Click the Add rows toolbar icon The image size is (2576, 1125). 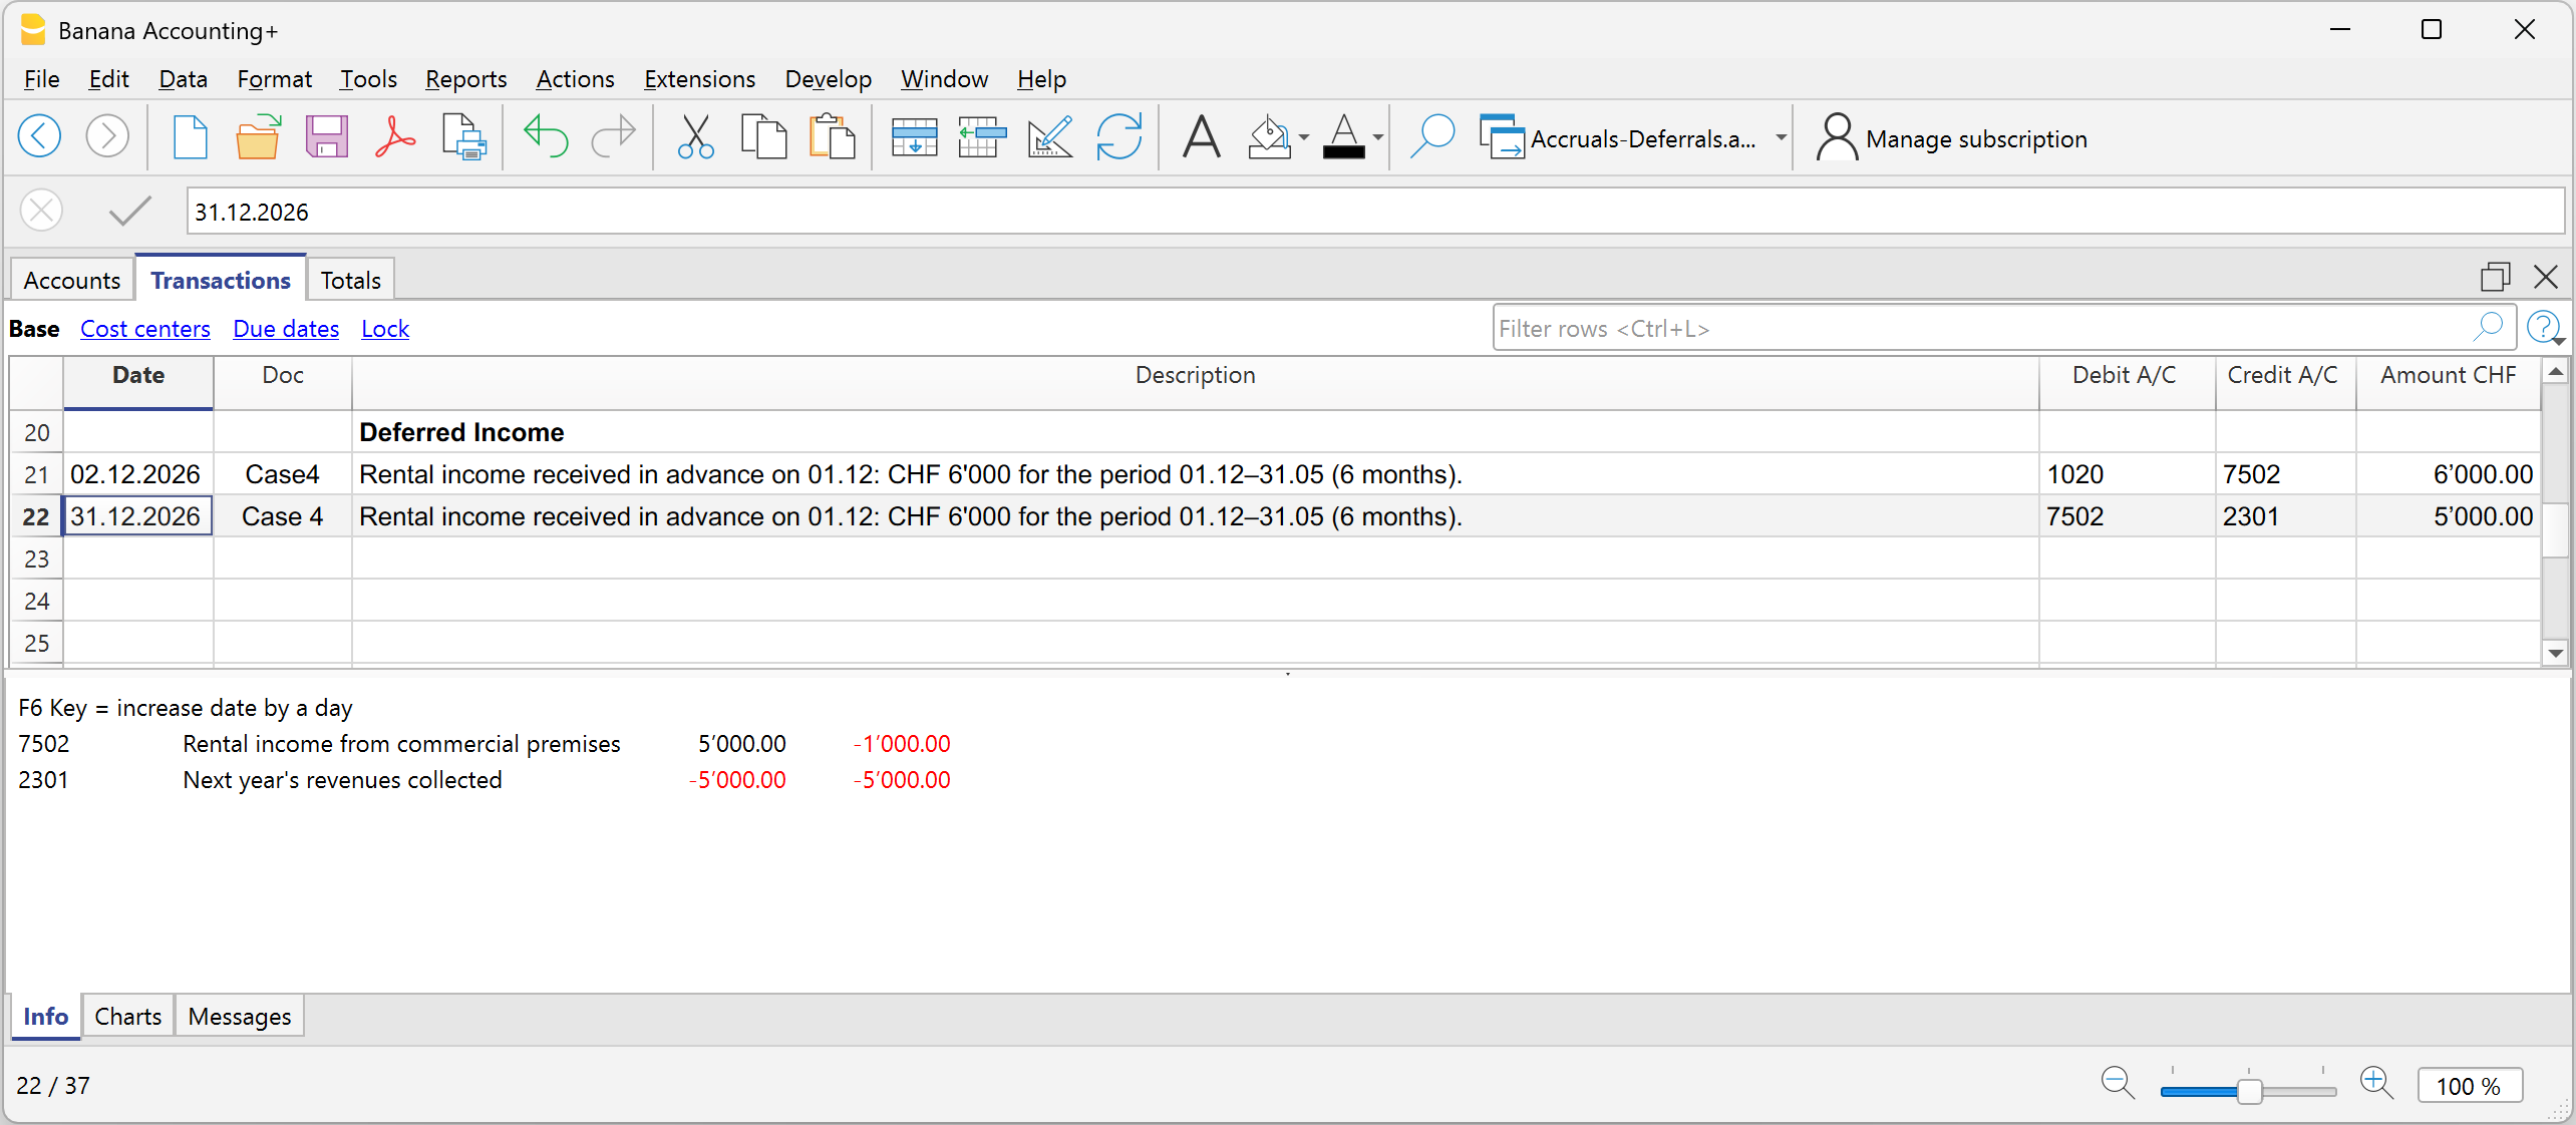click(x=913, y=138)
